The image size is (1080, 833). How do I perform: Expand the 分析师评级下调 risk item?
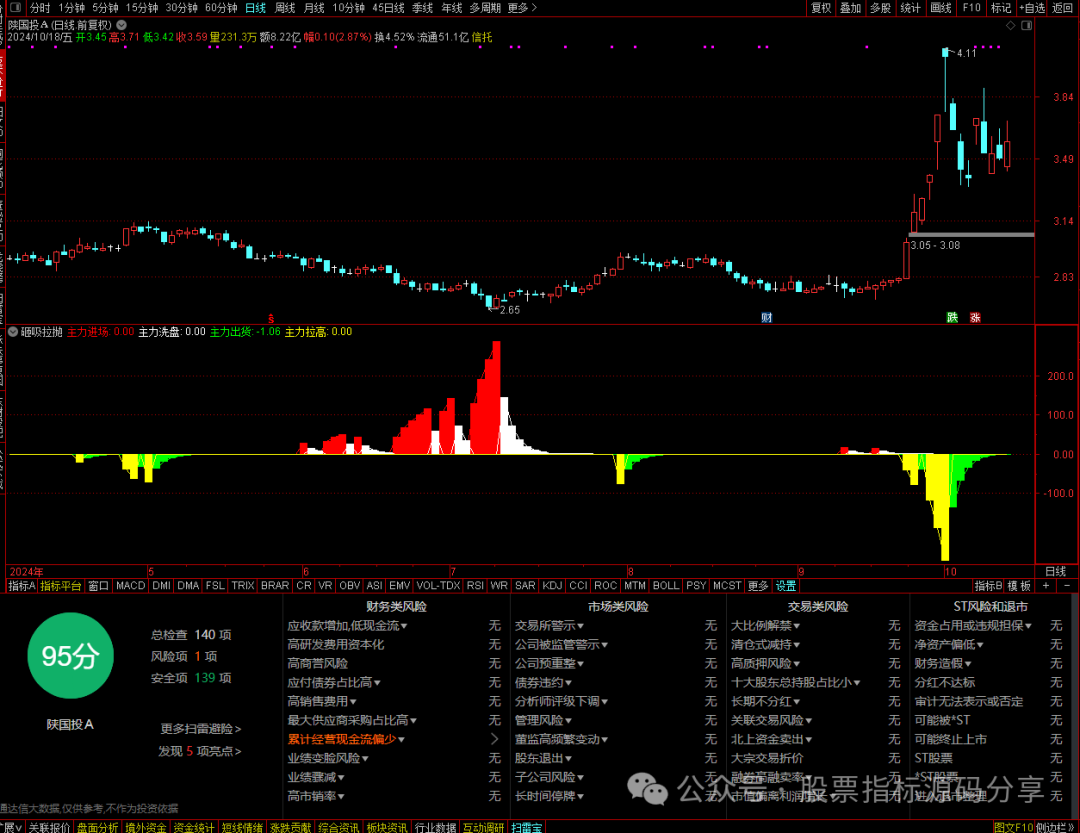tap(561, 701)
